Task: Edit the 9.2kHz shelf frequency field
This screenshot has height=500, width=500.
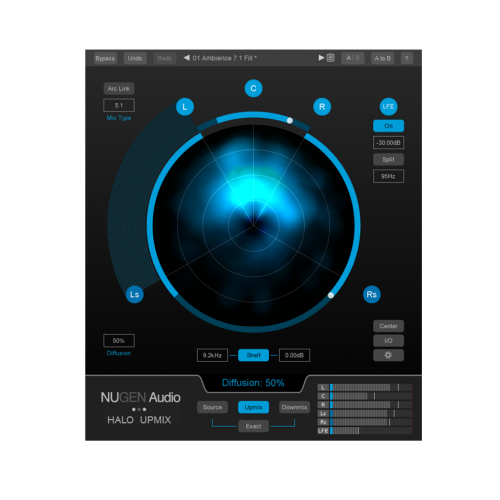Action: pos(212,355)
